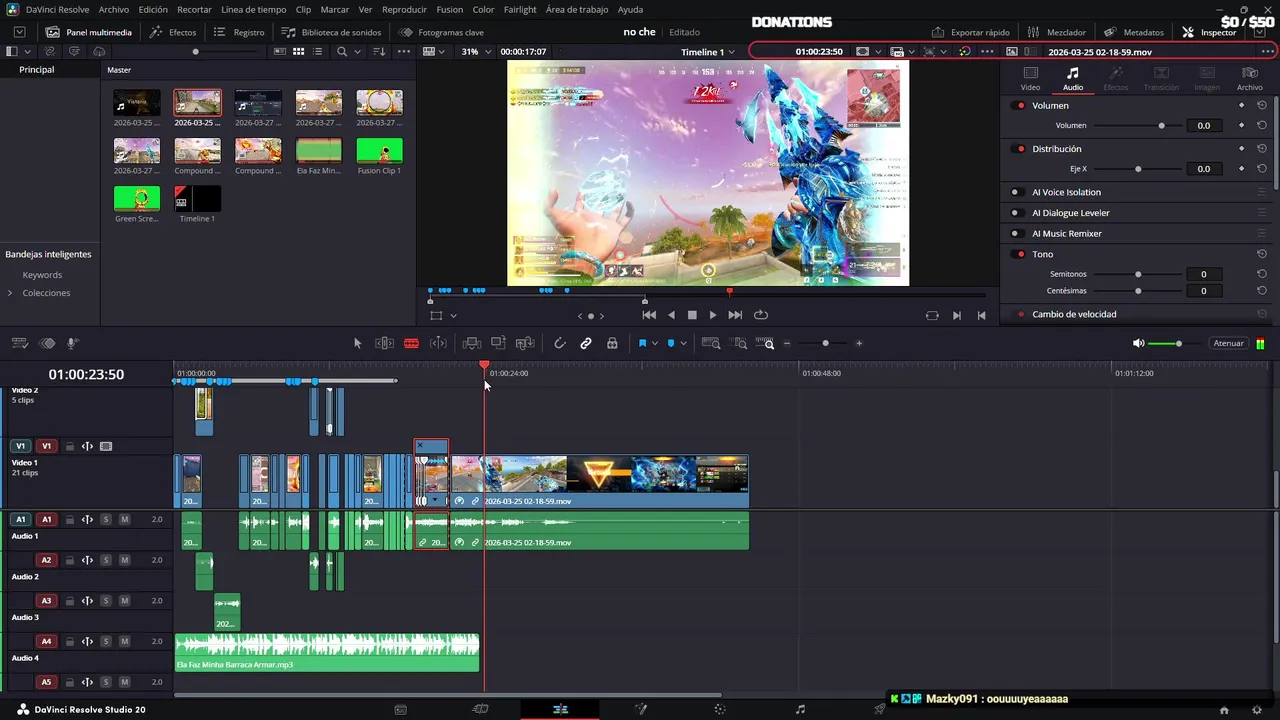Switch Inspector to the Video tab

[x=1030, y=78]
